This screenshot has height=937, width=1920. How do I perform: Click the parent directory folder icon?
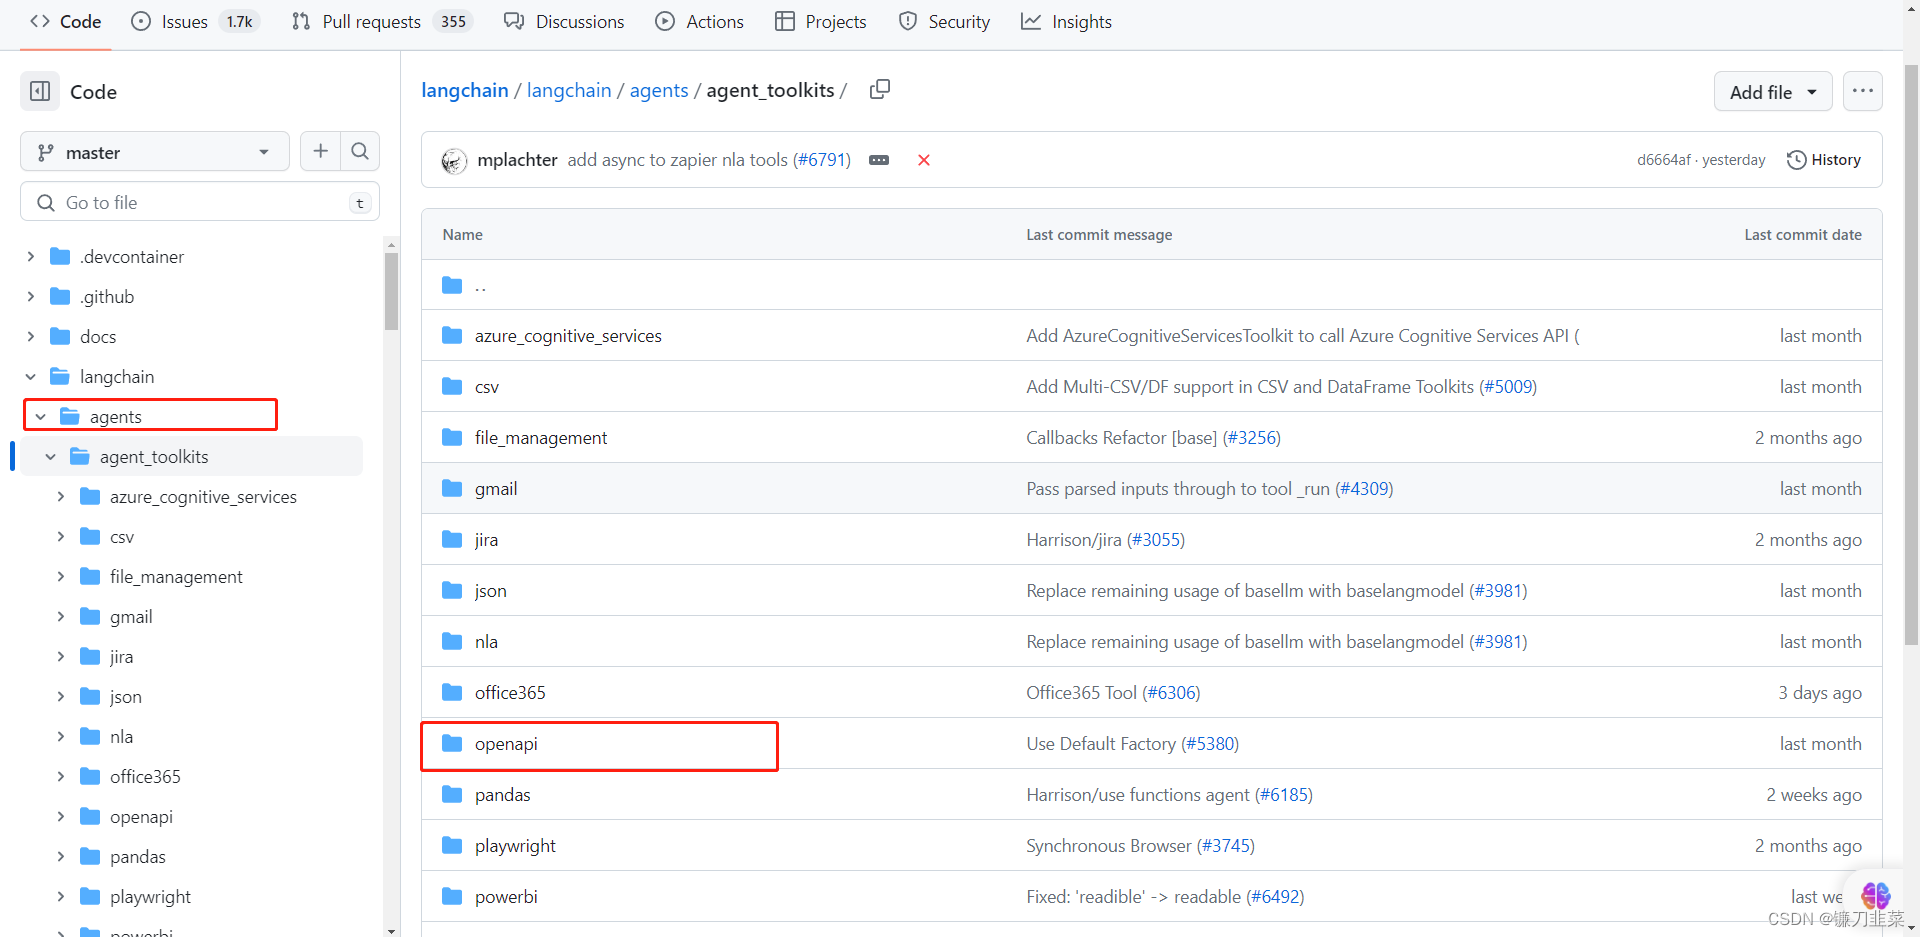click(452, 285)
